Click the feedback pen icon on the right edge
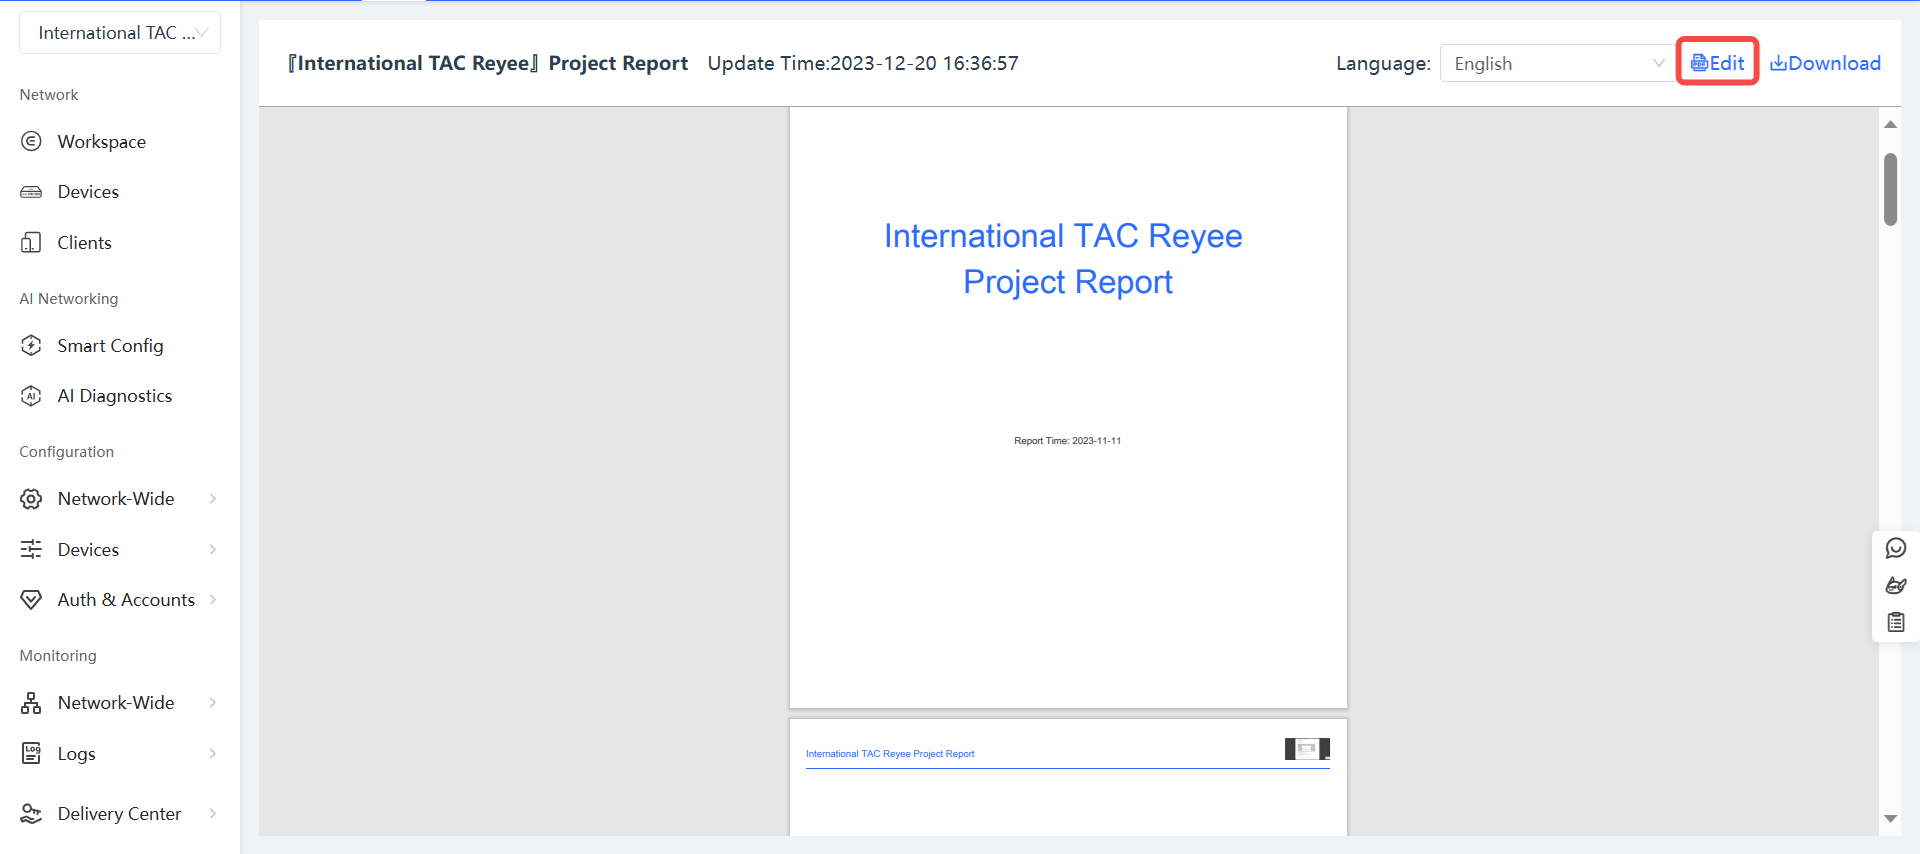This screenshot has height=854, width=1920. tap(1895, 585)
